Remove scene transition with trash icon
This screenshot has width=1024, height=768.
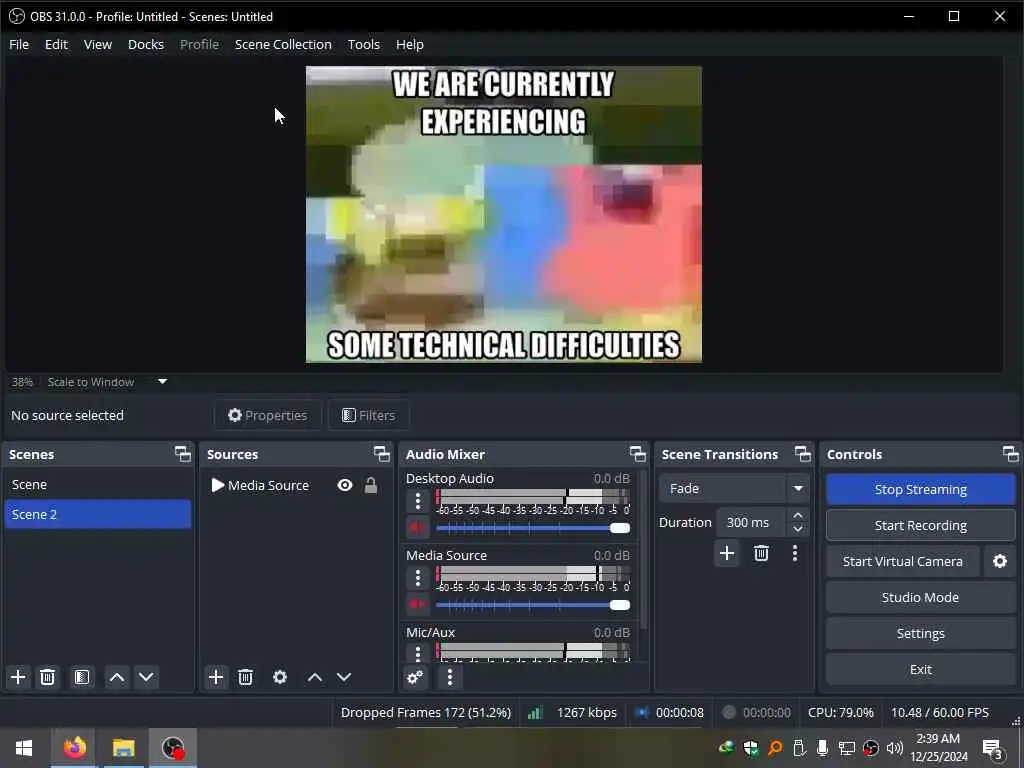click(761, 554)
